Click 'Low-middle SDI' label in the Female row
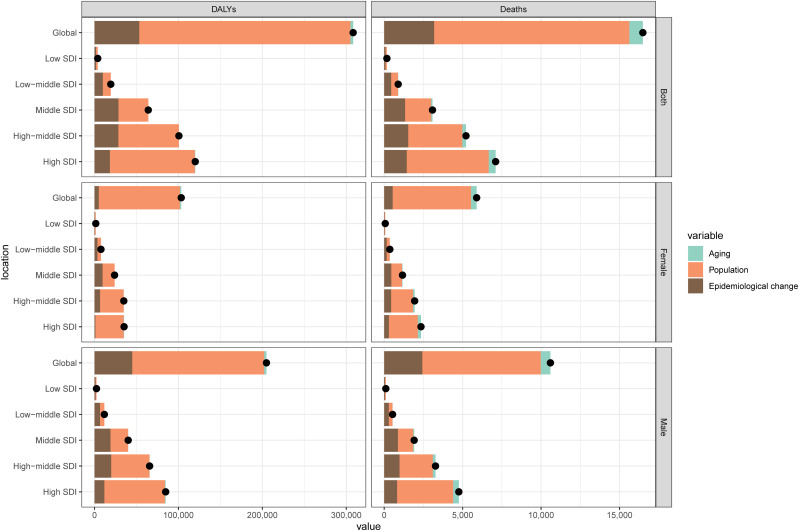This screenshot has width=799, height=531. pyautogui.click(x=46, y=249)
